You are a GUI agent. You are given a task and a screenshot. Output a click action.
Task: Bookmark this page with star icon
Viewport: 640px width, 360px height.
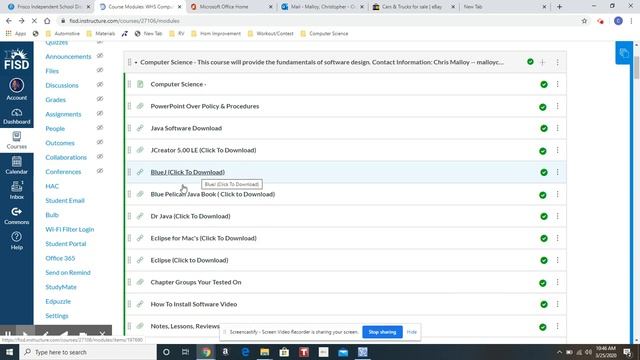[584, 21]
